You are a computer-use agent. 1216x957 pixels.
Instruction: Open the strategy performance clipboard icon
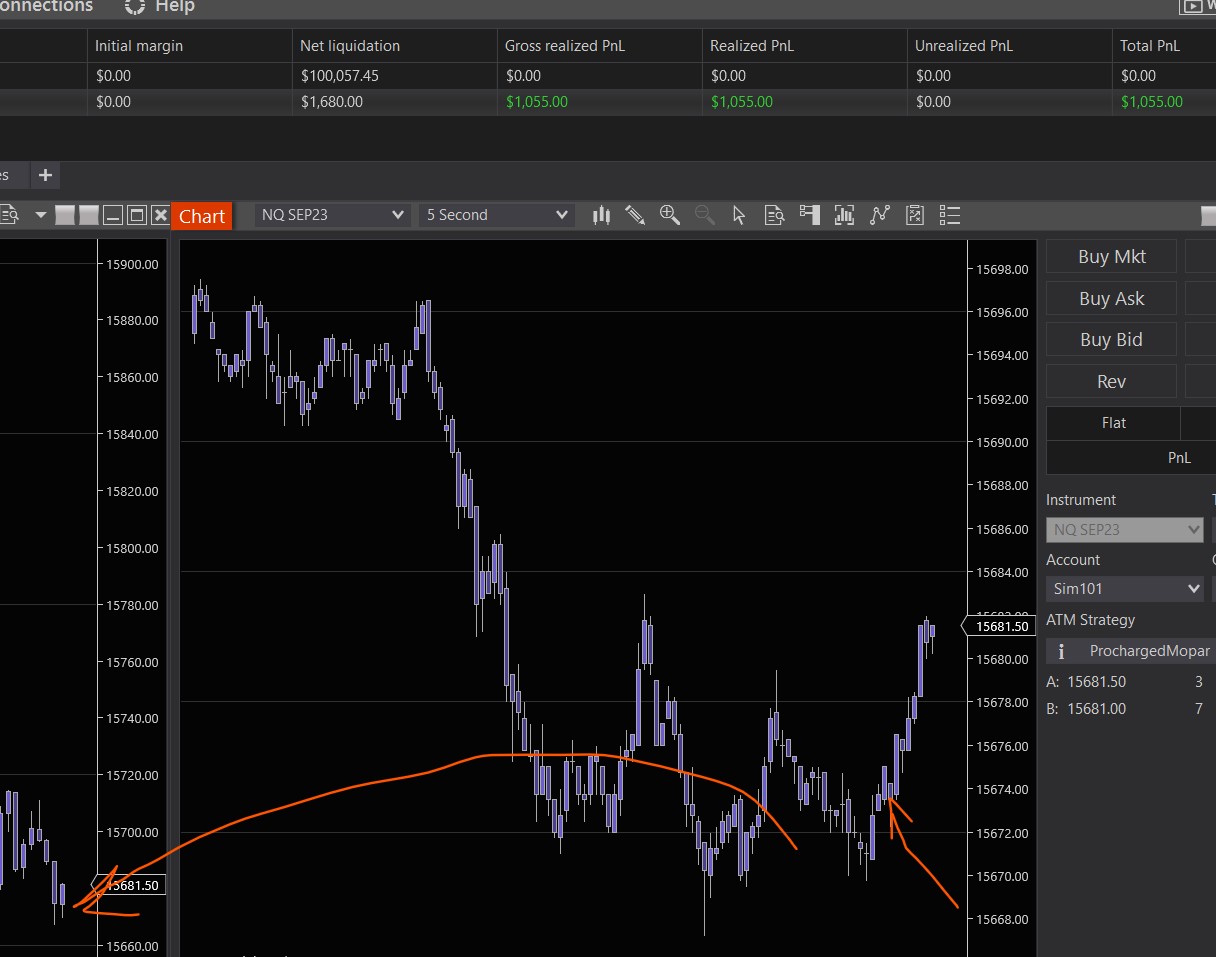914,215
